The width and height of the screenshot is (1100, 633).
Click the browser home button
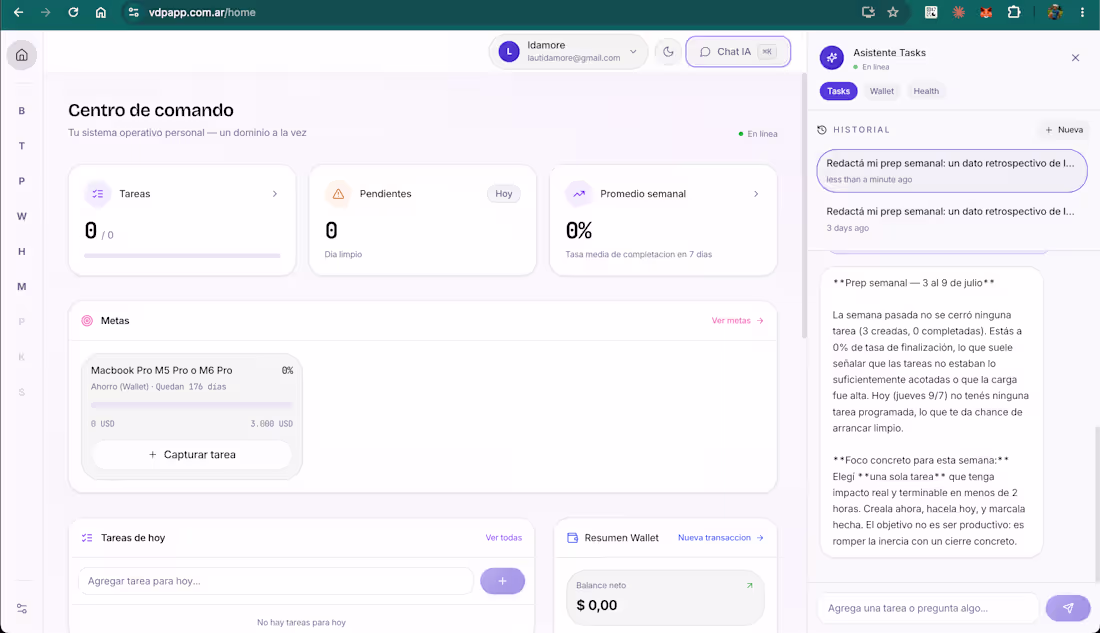[x=100, y=12]
